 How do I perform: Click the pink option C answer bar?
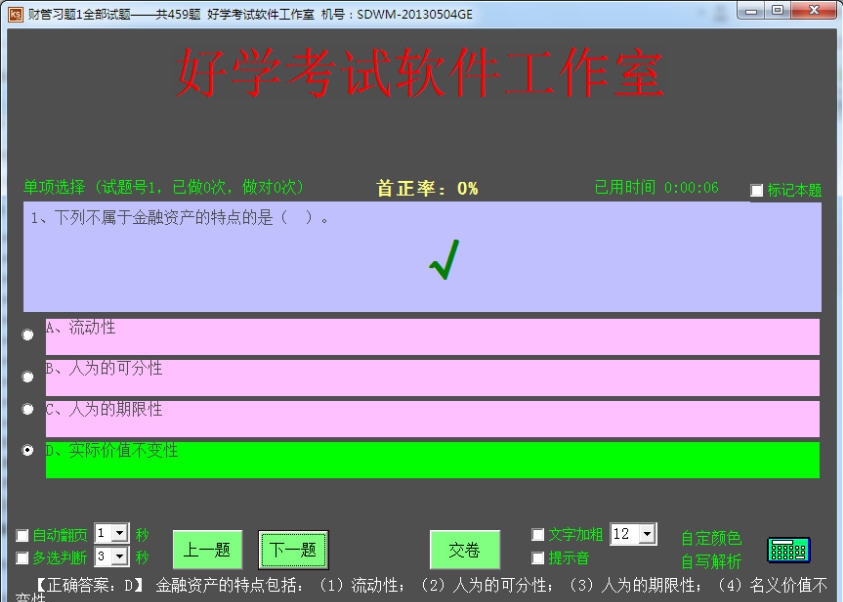432,419
